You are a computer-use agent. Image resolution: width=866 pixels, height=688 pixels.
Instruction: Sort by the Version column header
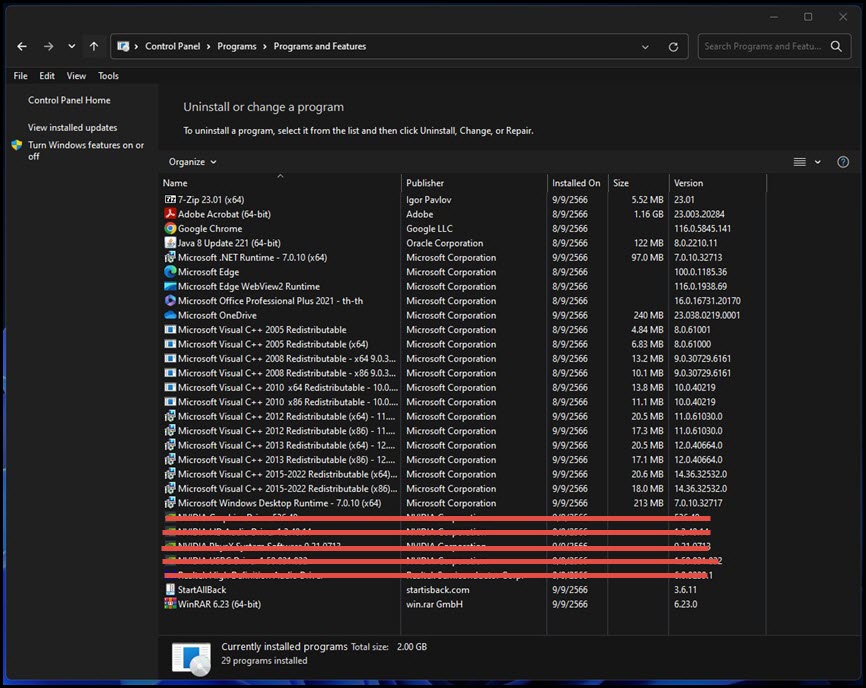[717, 183]
